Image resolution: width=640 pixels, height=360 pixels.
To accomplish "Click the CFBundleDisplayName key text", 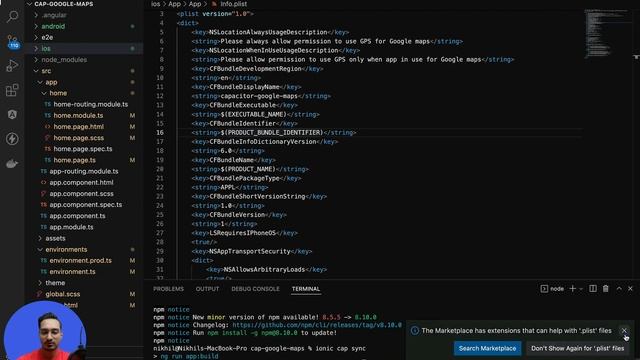I will [244, 87].
